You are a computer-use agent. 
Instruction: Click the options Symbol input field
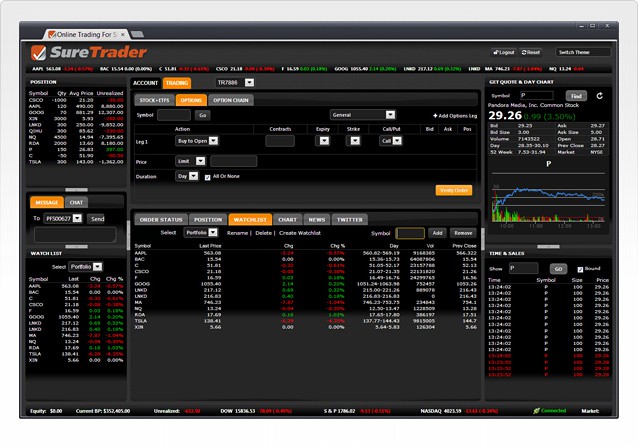pos(174,115)
